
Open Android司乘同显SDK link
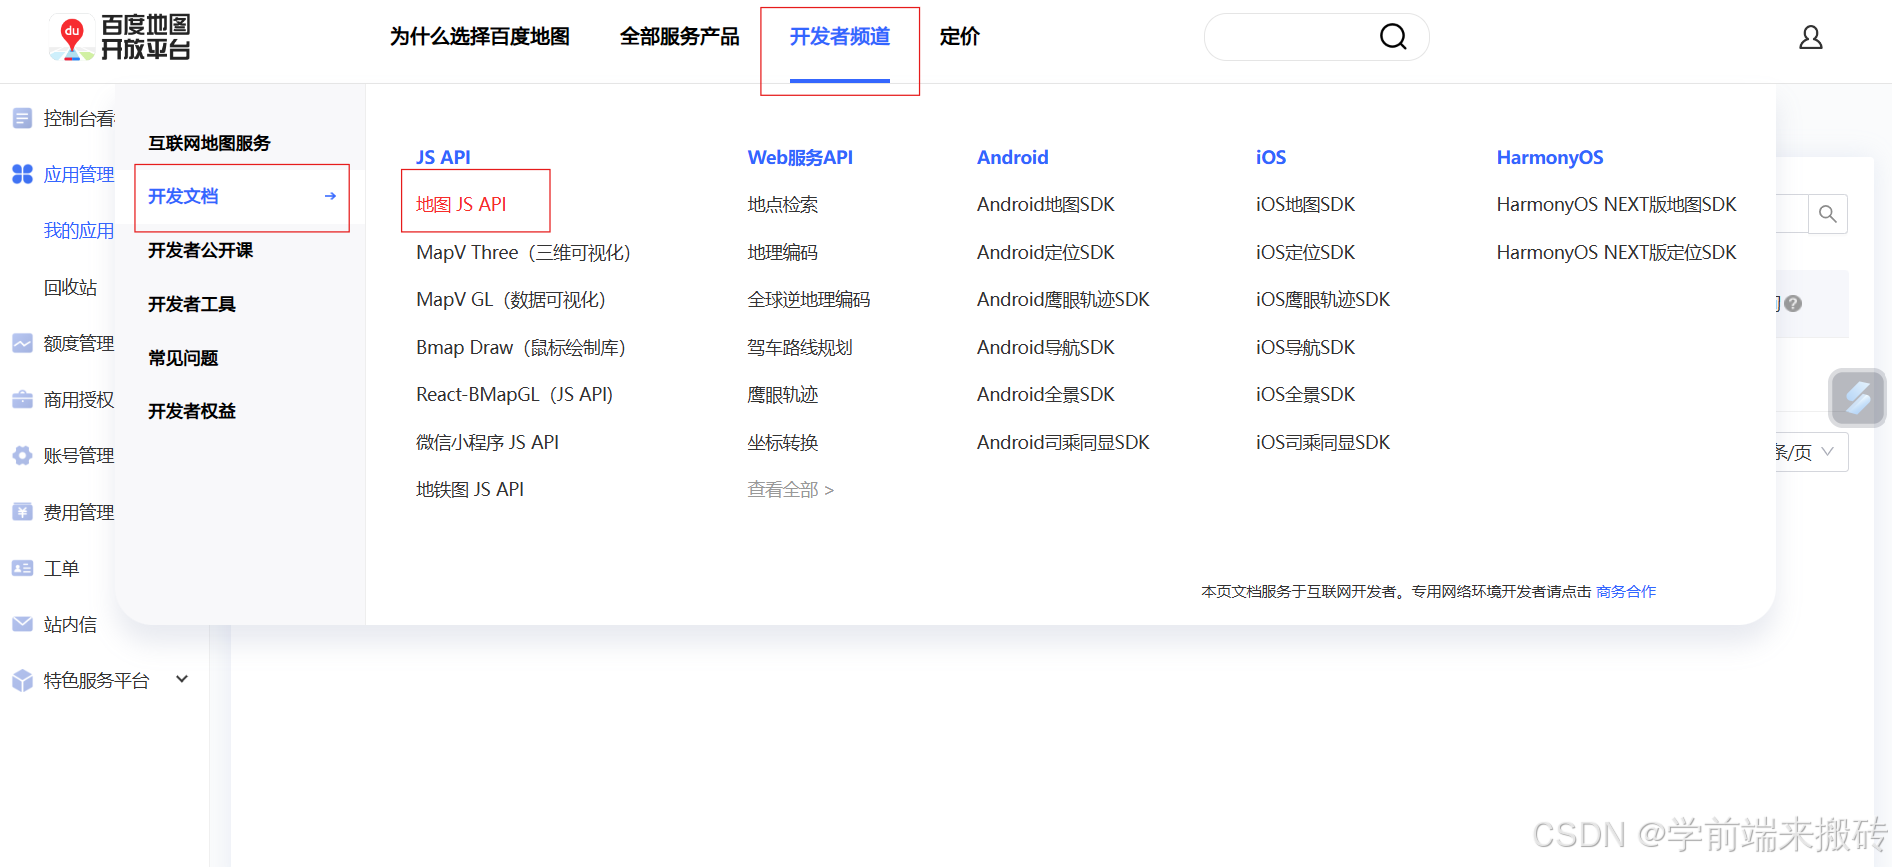pos(1063,442)
